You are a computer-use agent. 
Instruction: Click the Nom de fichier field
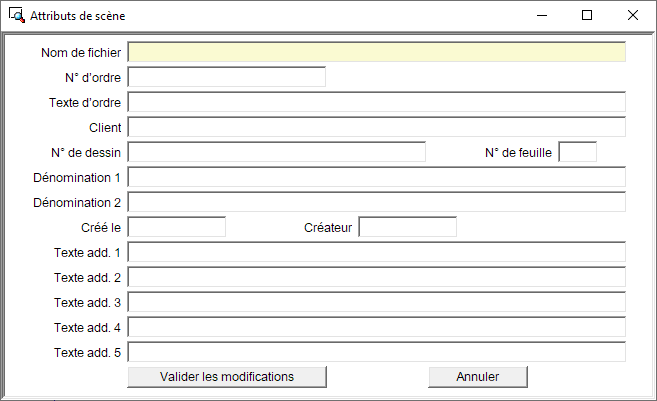pyautogui.click(x=376, y=52)
